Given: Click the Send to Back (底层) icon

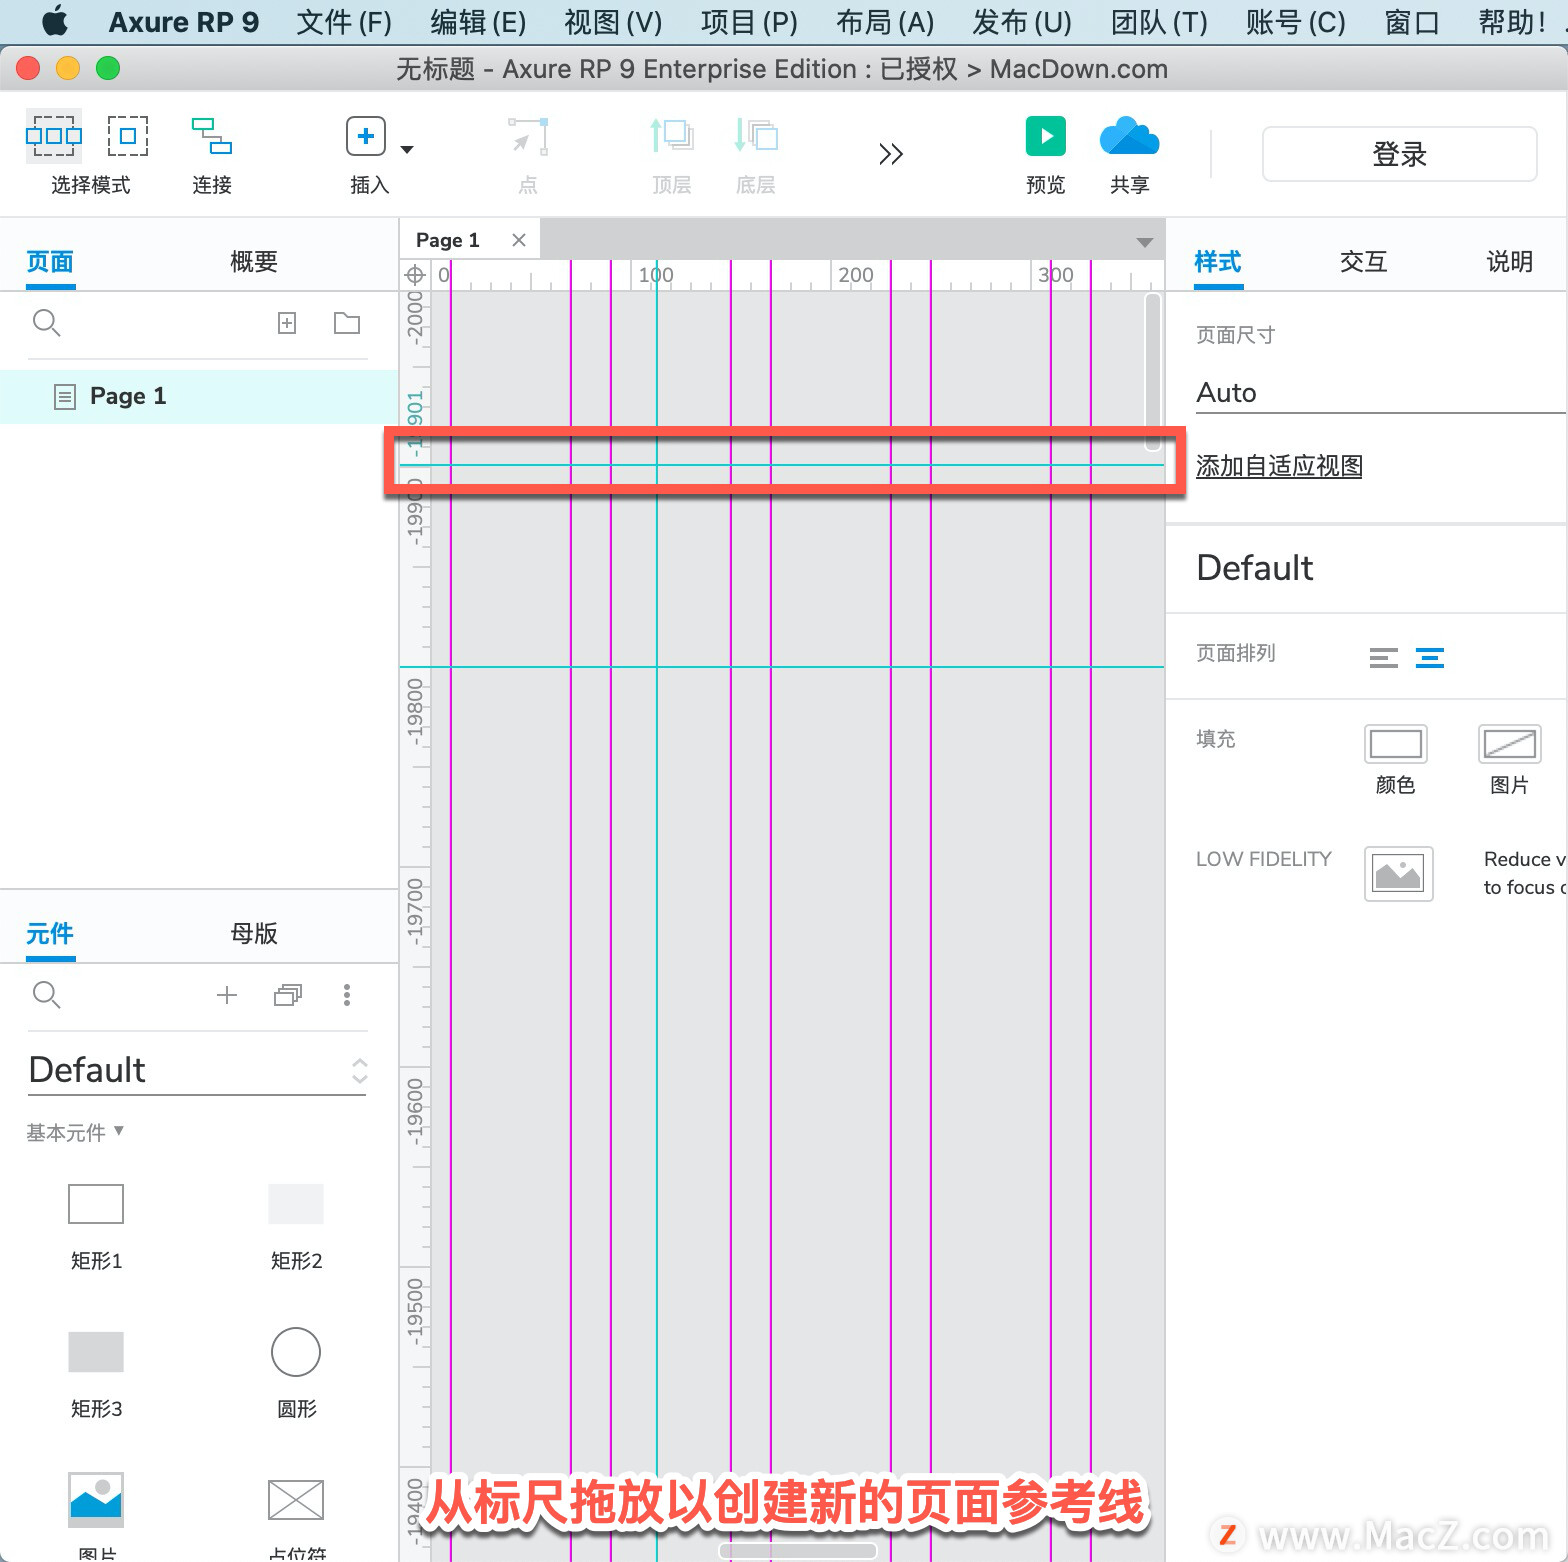Looking at the screenshot, I should pos(756,136).
